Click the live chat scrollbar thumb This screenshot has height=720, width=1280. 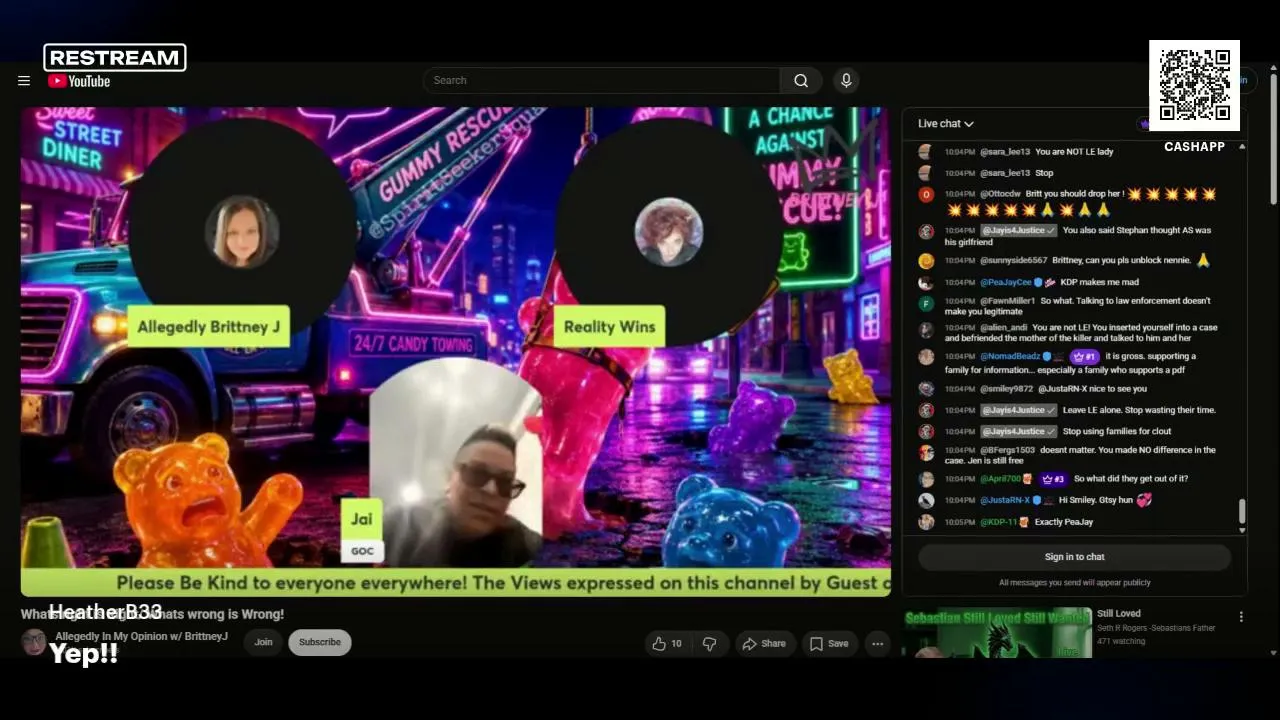pyautogui.click(x=1242, y=511)
